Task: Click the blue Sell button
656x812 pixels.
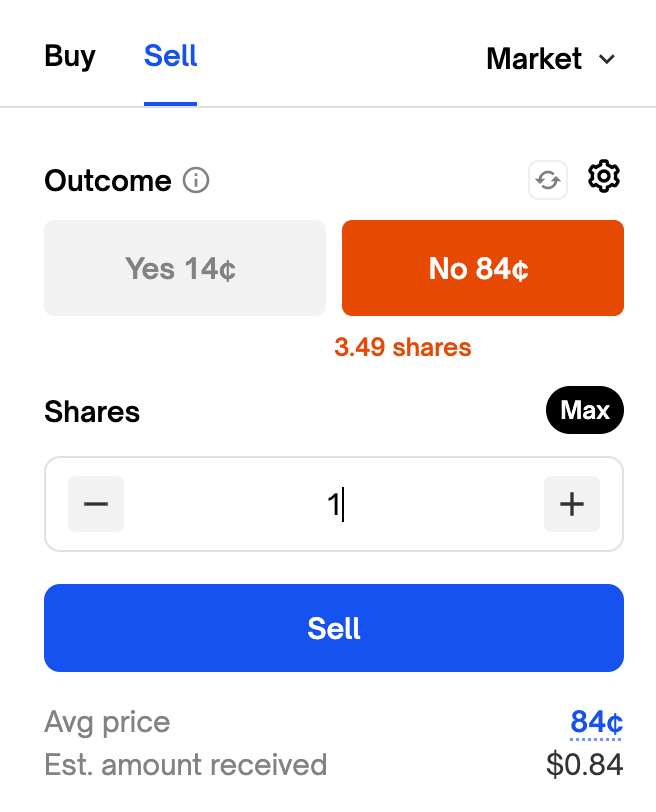Action: pos(334,628)
